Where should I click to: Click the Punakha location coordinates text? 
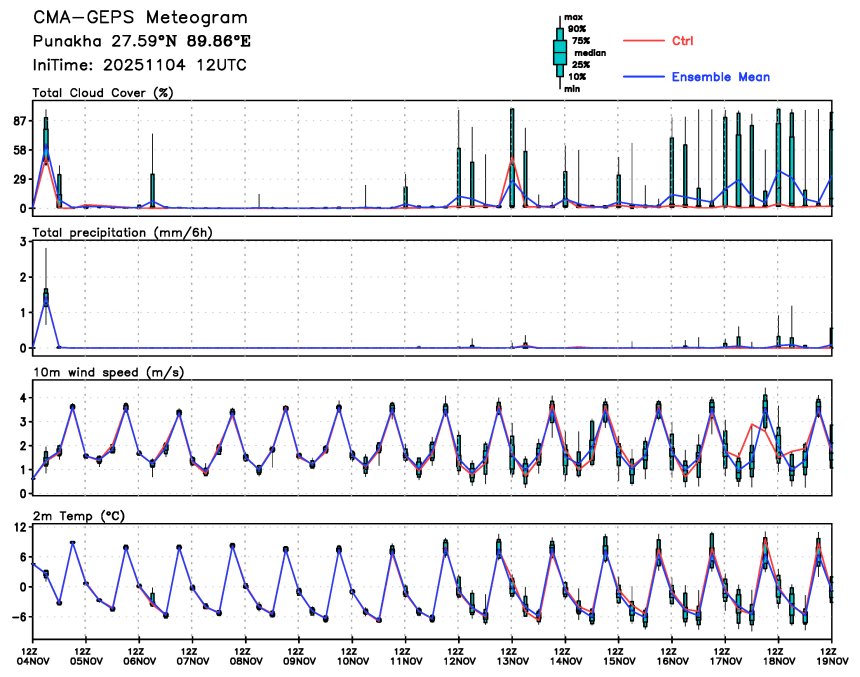click(140, 43)
